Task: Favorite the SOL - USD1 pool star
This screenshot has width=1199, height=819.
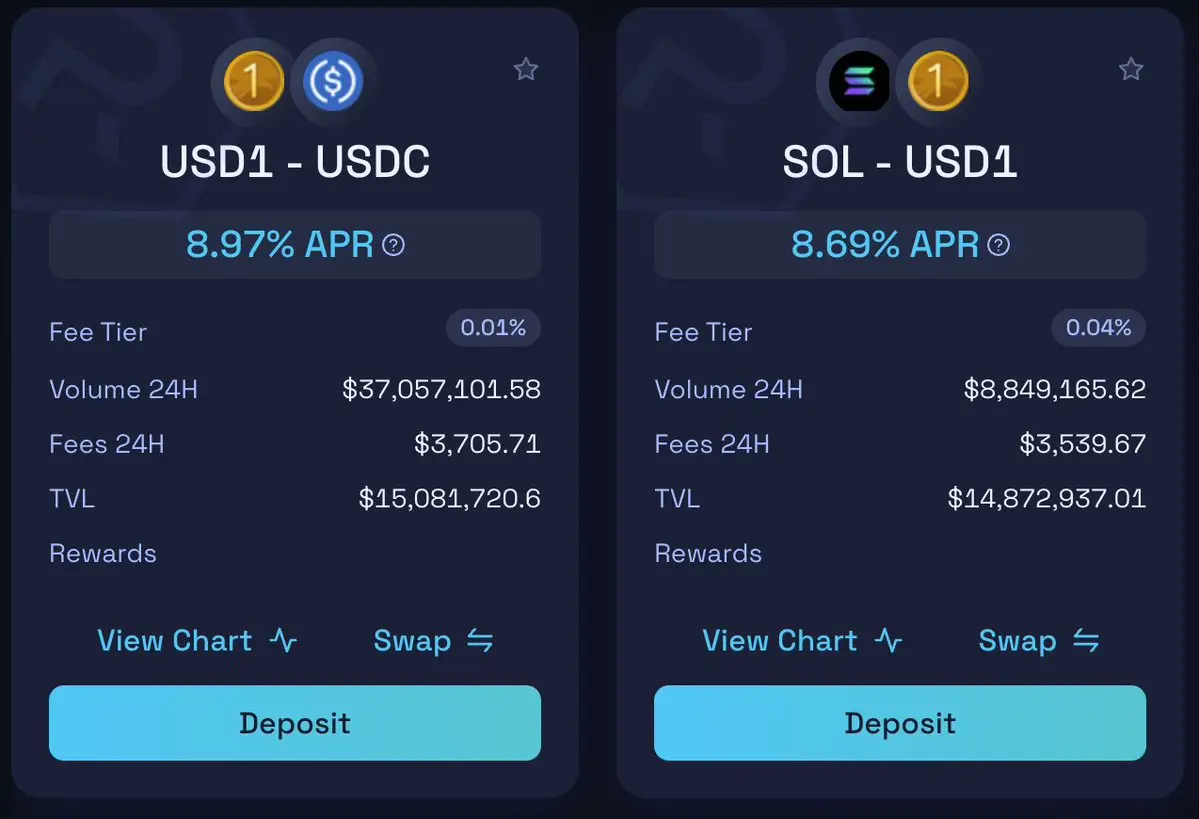Action: 1131,70
